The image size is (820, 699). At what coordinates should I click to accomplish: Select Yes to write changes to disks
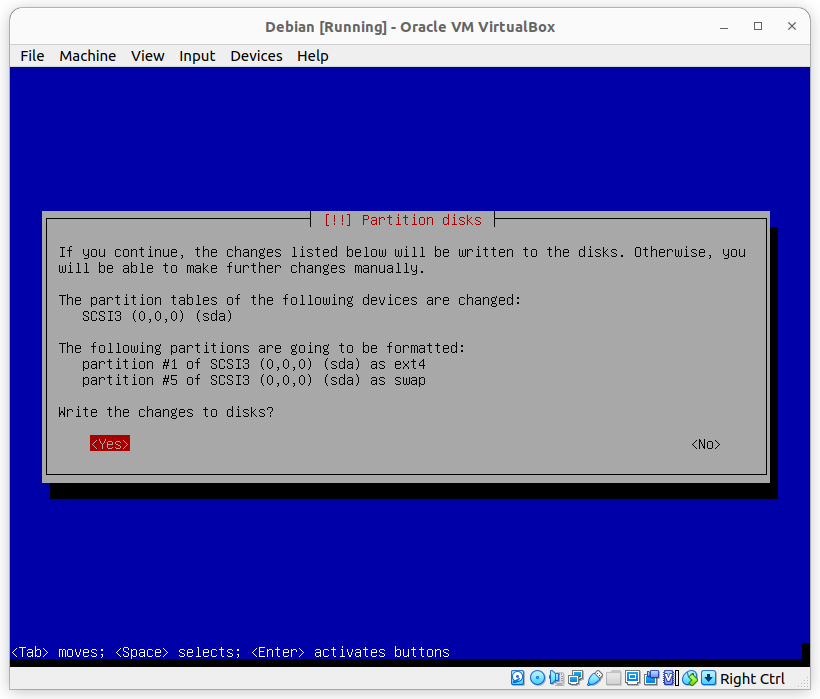pos(109,443)
